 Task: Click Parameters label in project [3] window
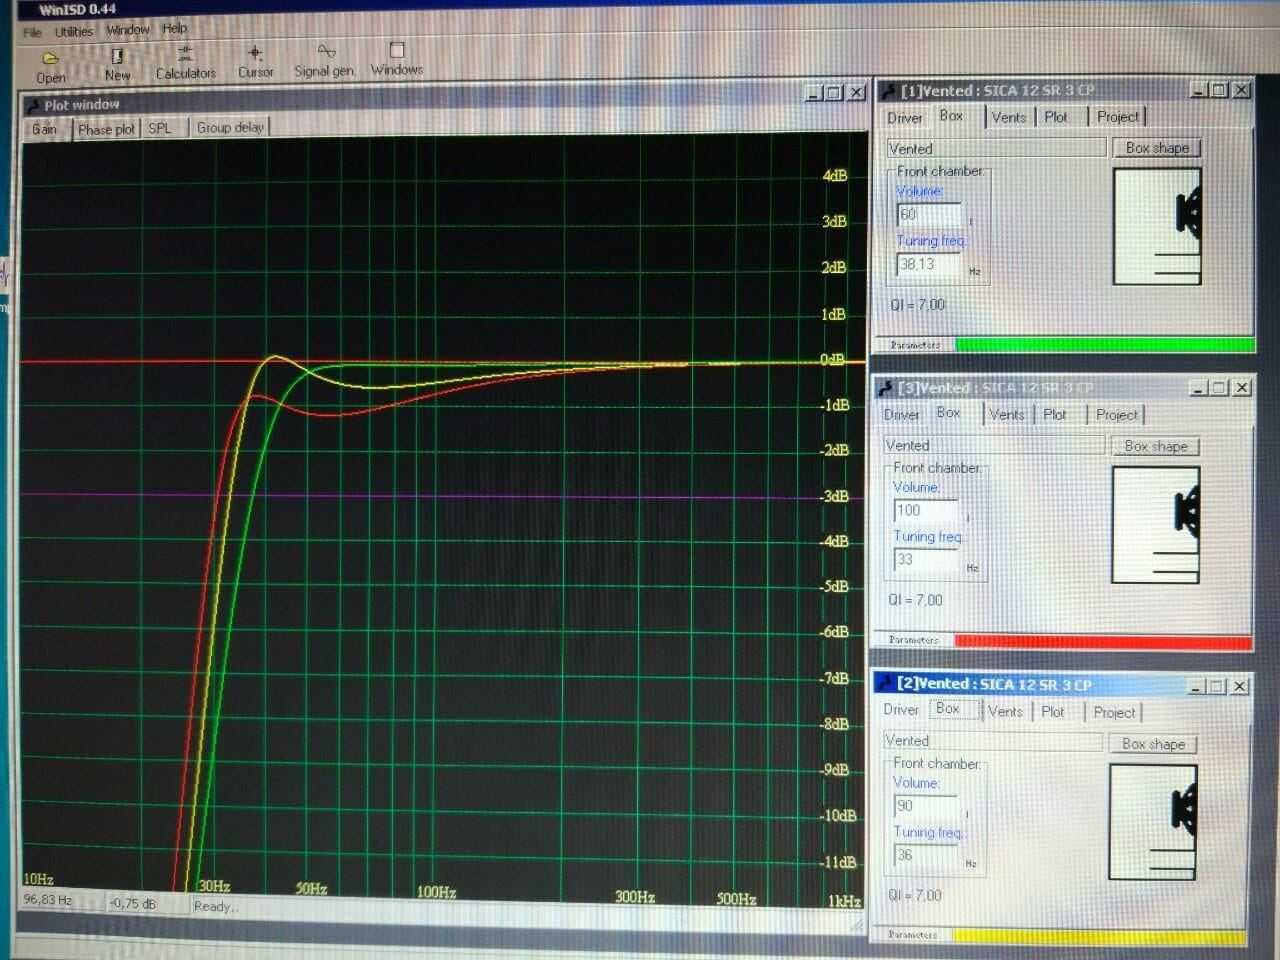914,640
